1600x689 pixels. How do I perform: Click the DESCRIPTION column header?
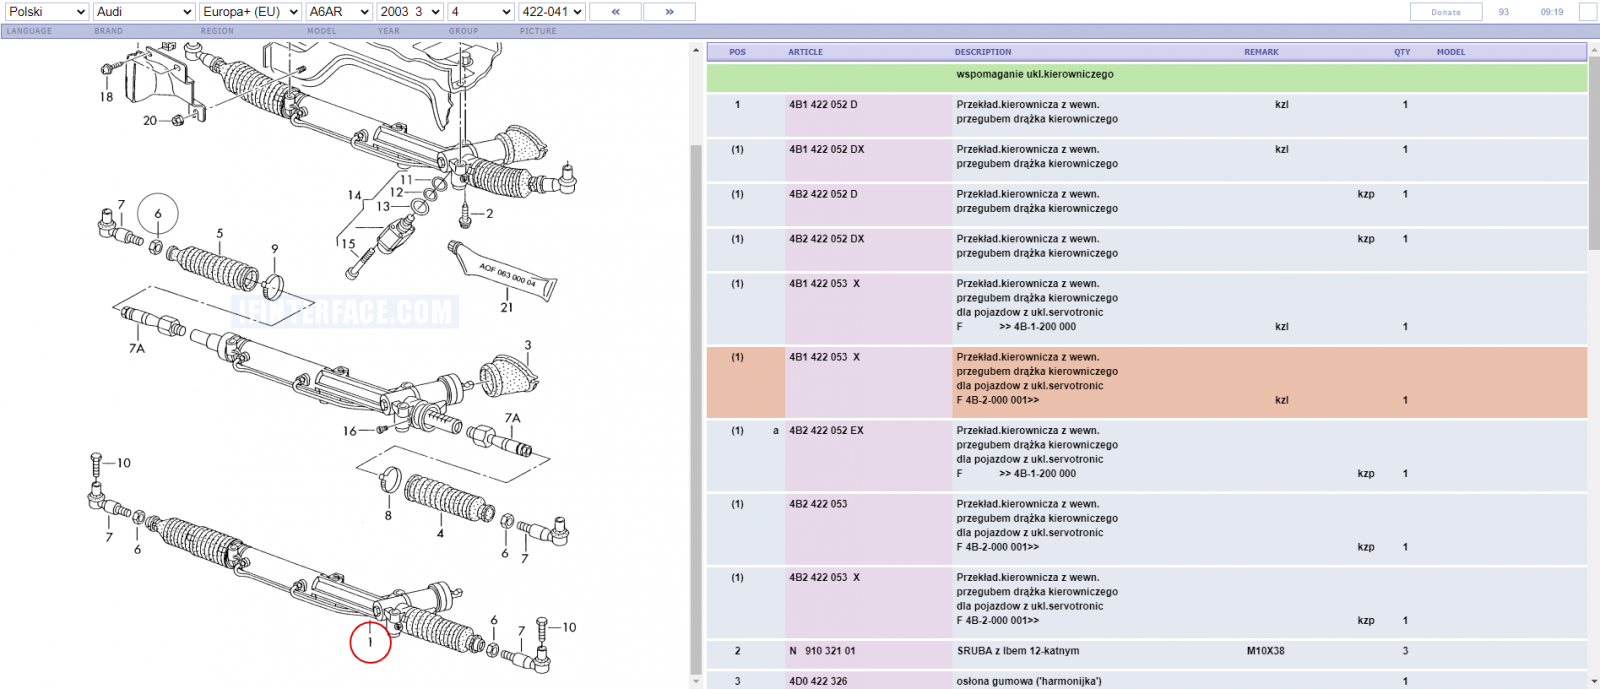click(983, 52)
